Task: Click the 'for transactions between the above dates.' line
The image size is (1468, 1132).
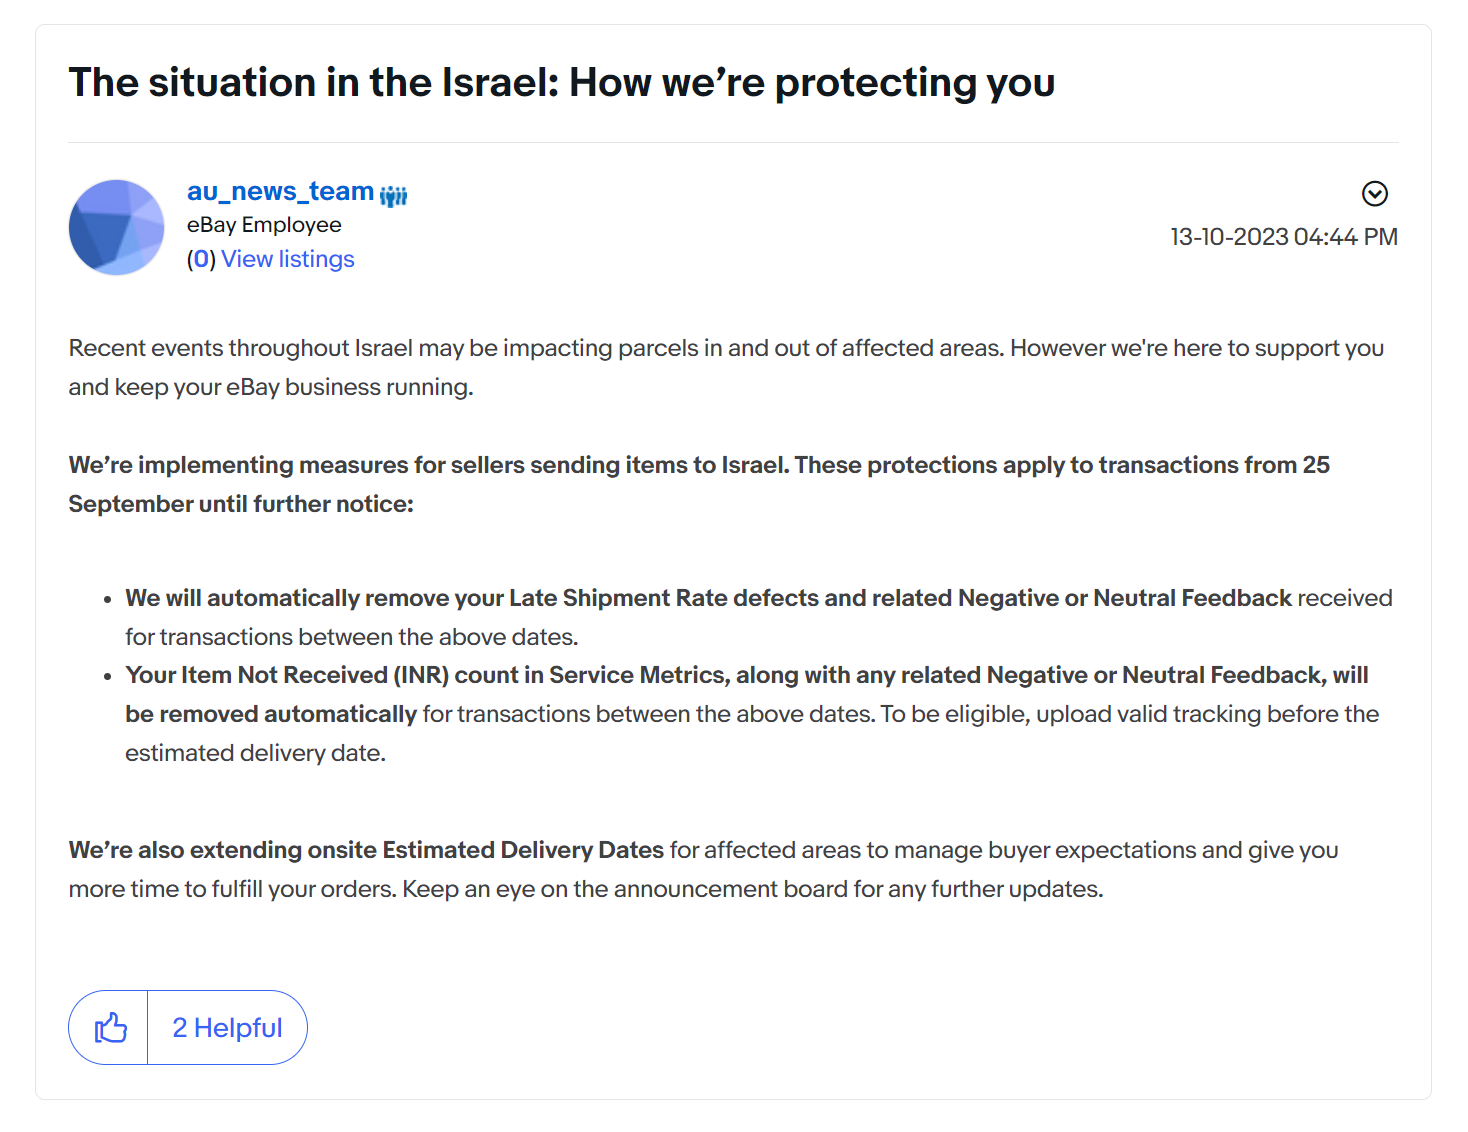Action: click(x=351, y=637)
